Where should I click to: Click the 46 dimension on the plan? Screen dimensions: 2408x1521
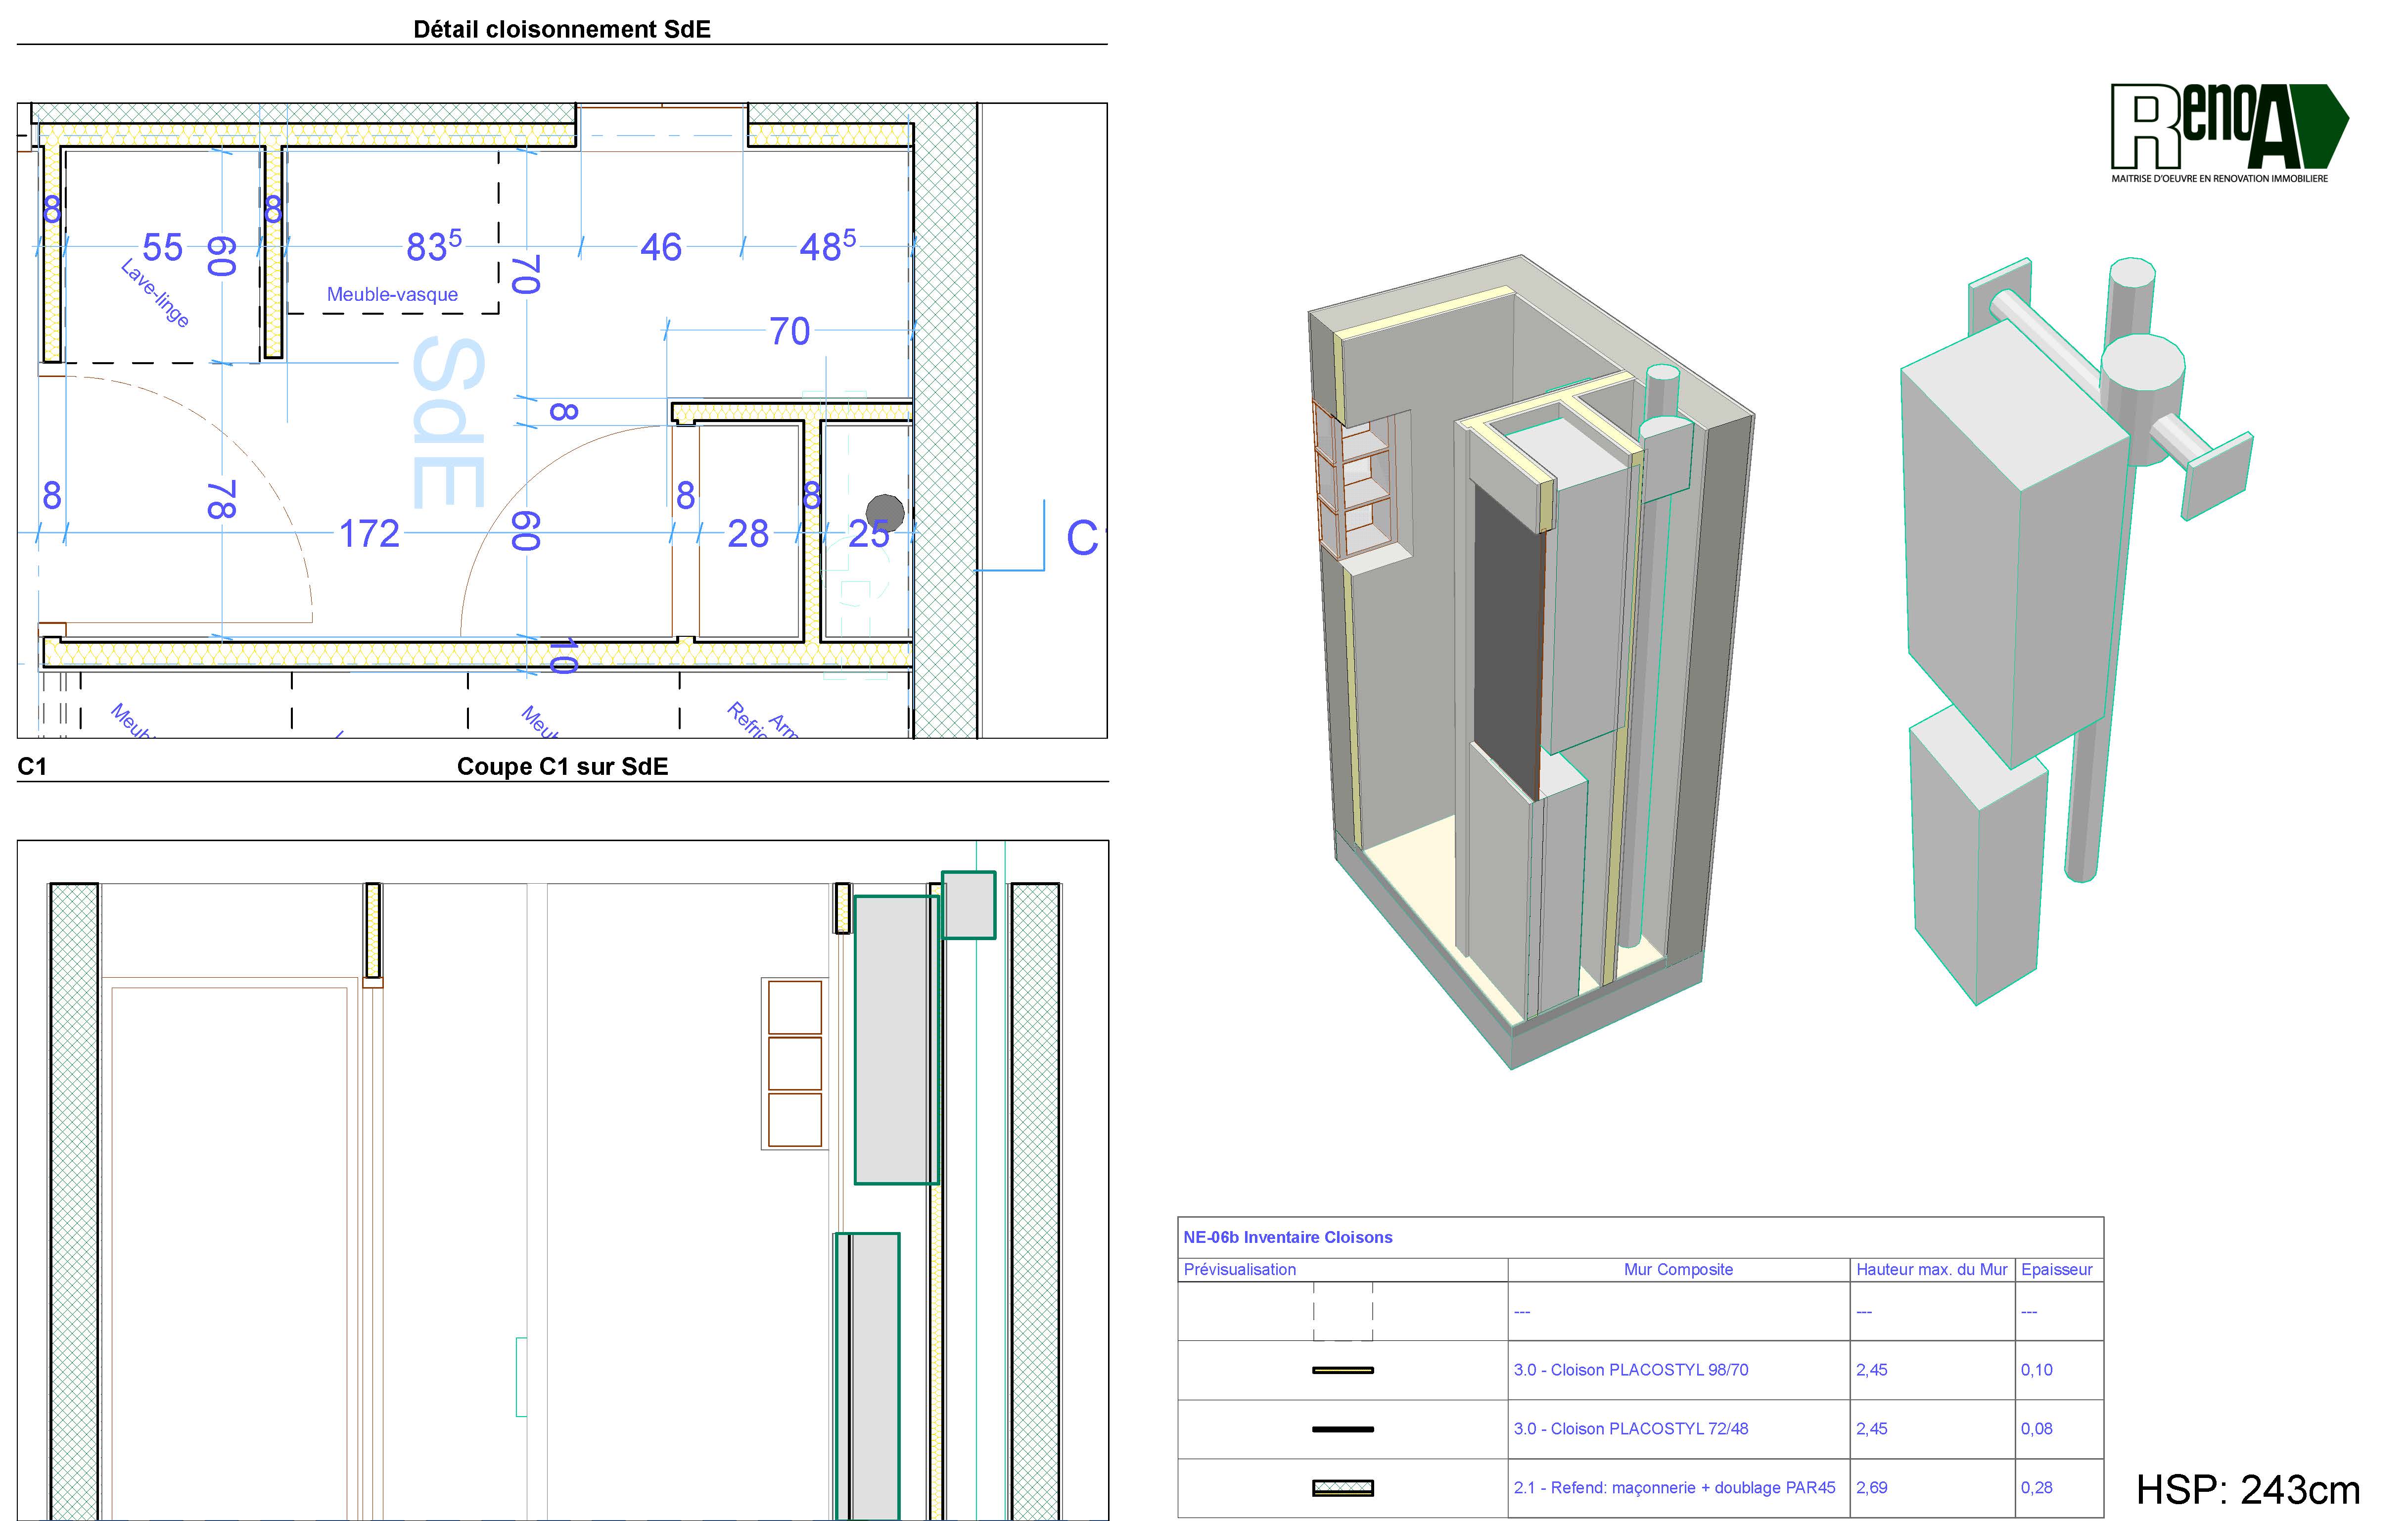[661, 247]
